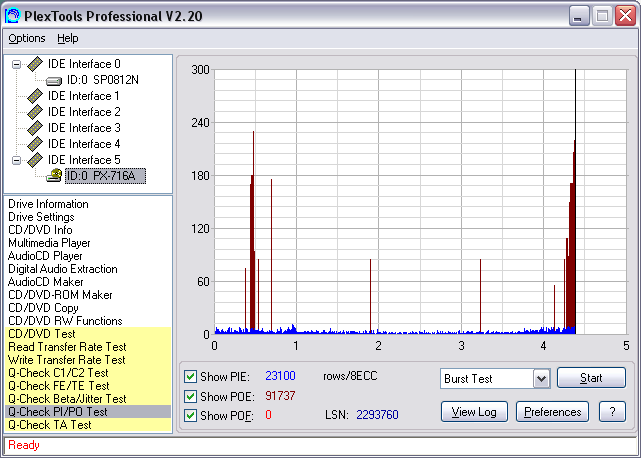Viewport: 641px width, 458px height.
Task: Click the LSN value 2293760
Action: click(377, 415)
